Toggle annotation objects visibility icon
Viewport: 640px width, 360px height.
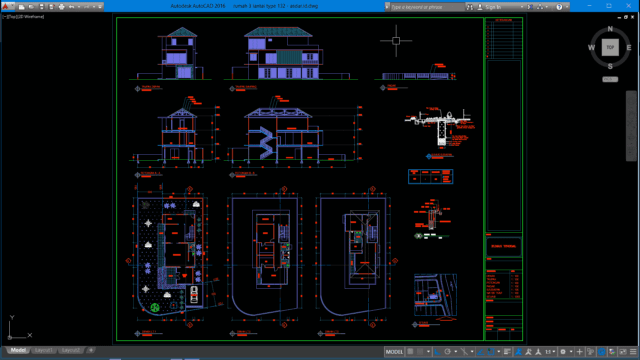(x=518, y=352)
